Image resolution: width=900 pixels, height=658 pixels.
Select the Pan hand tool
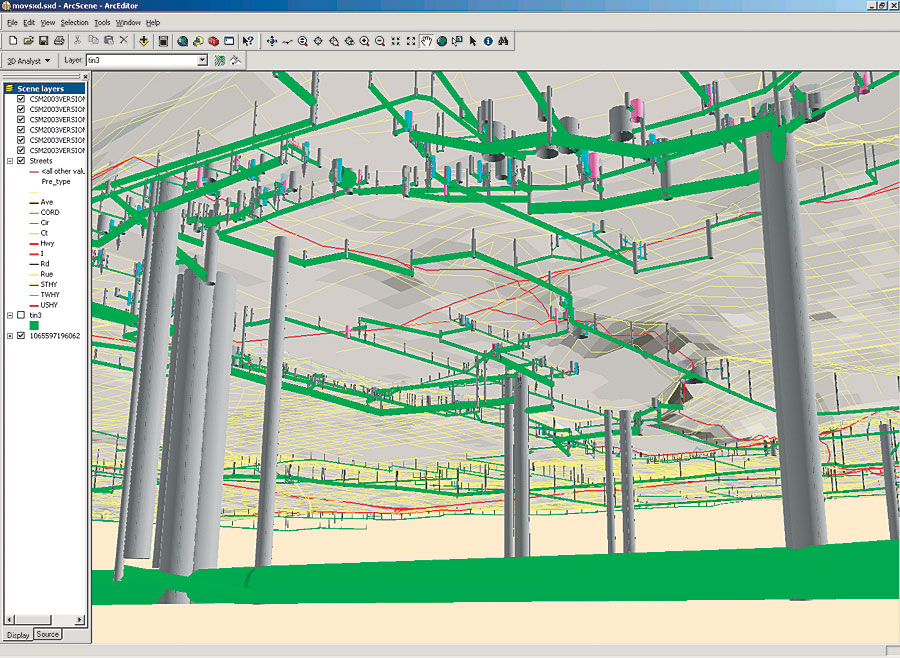[x=426, y=41]
